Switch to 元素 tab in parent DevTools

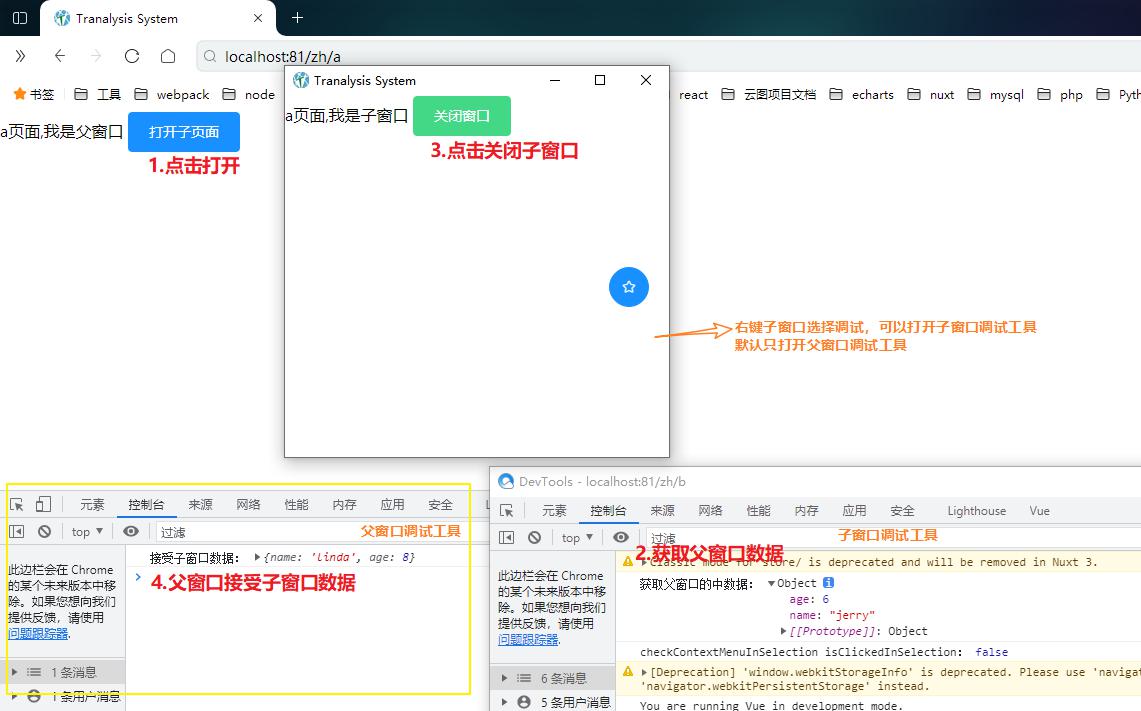tap(92, 504)
